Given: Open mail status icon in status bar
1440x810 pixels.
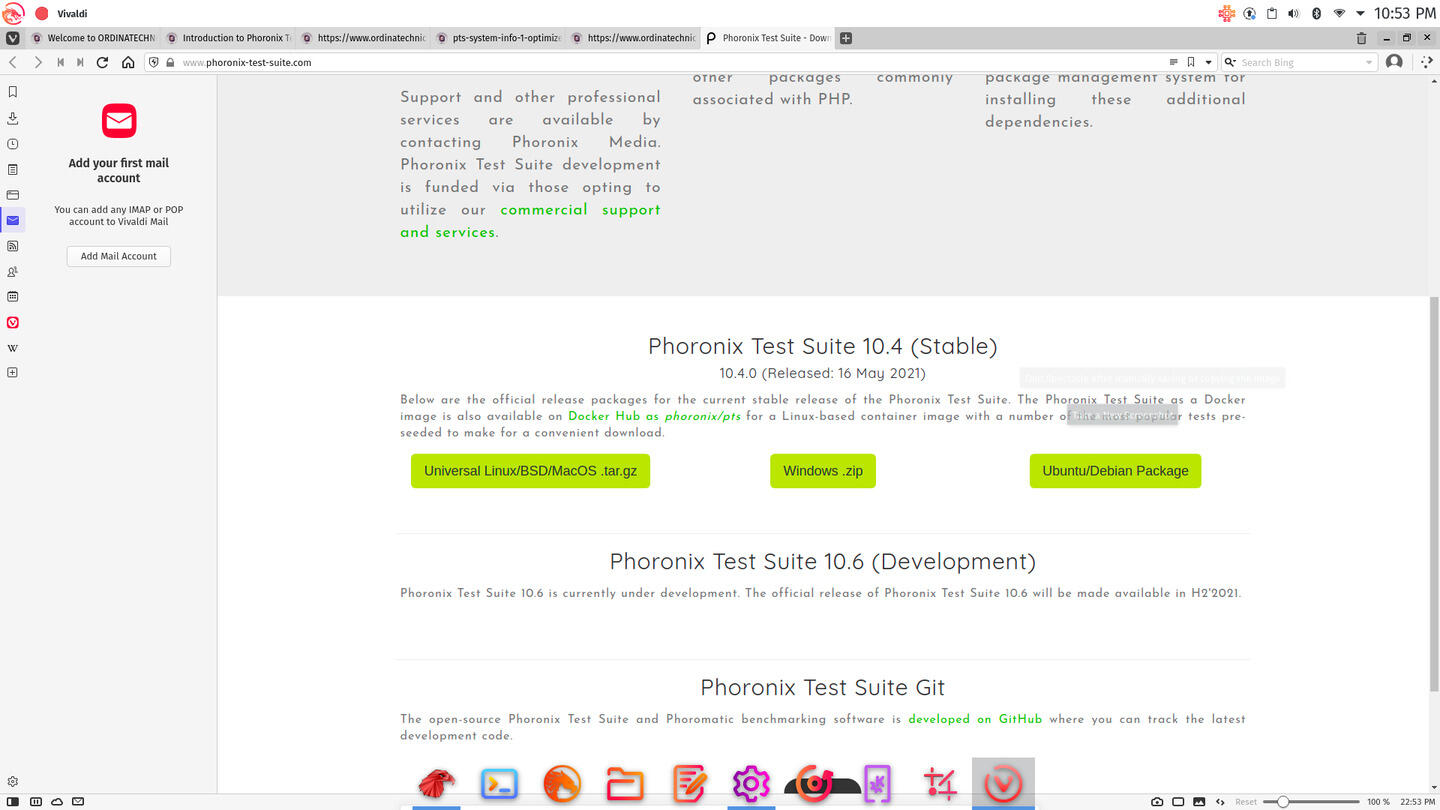Looking at the screenshot, I should (x=78, y=802).
